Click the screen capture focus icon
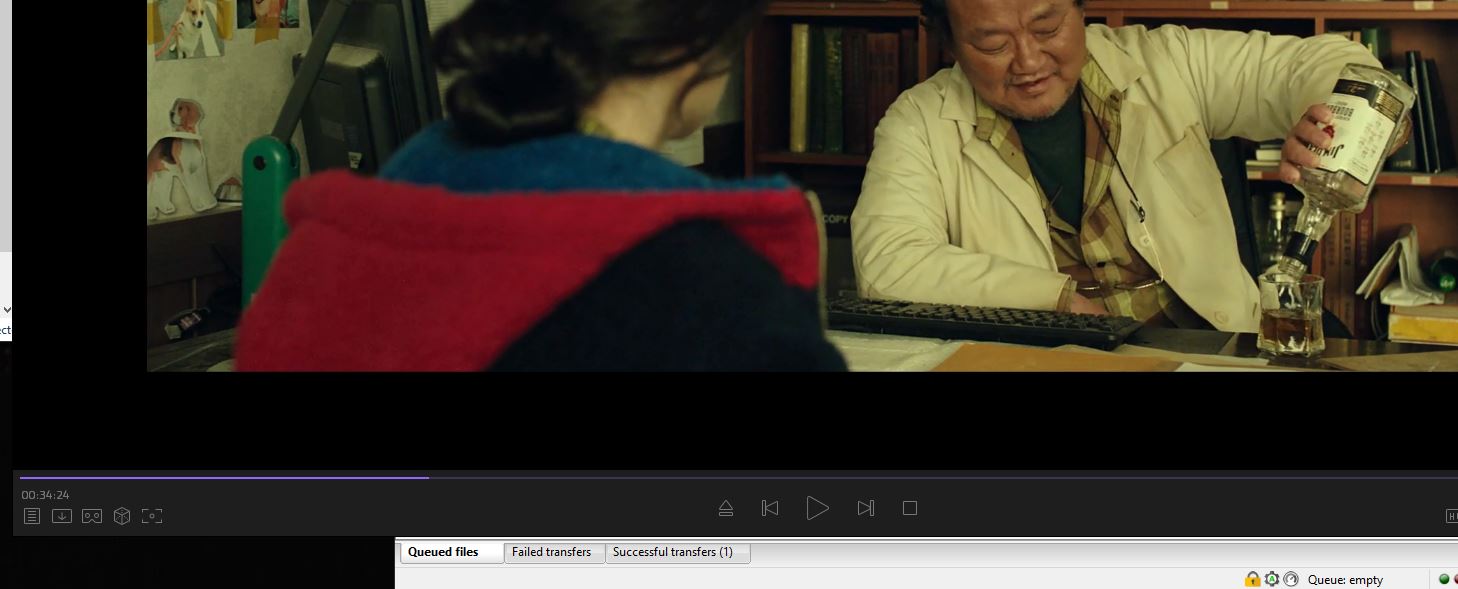 pos(152,516)
